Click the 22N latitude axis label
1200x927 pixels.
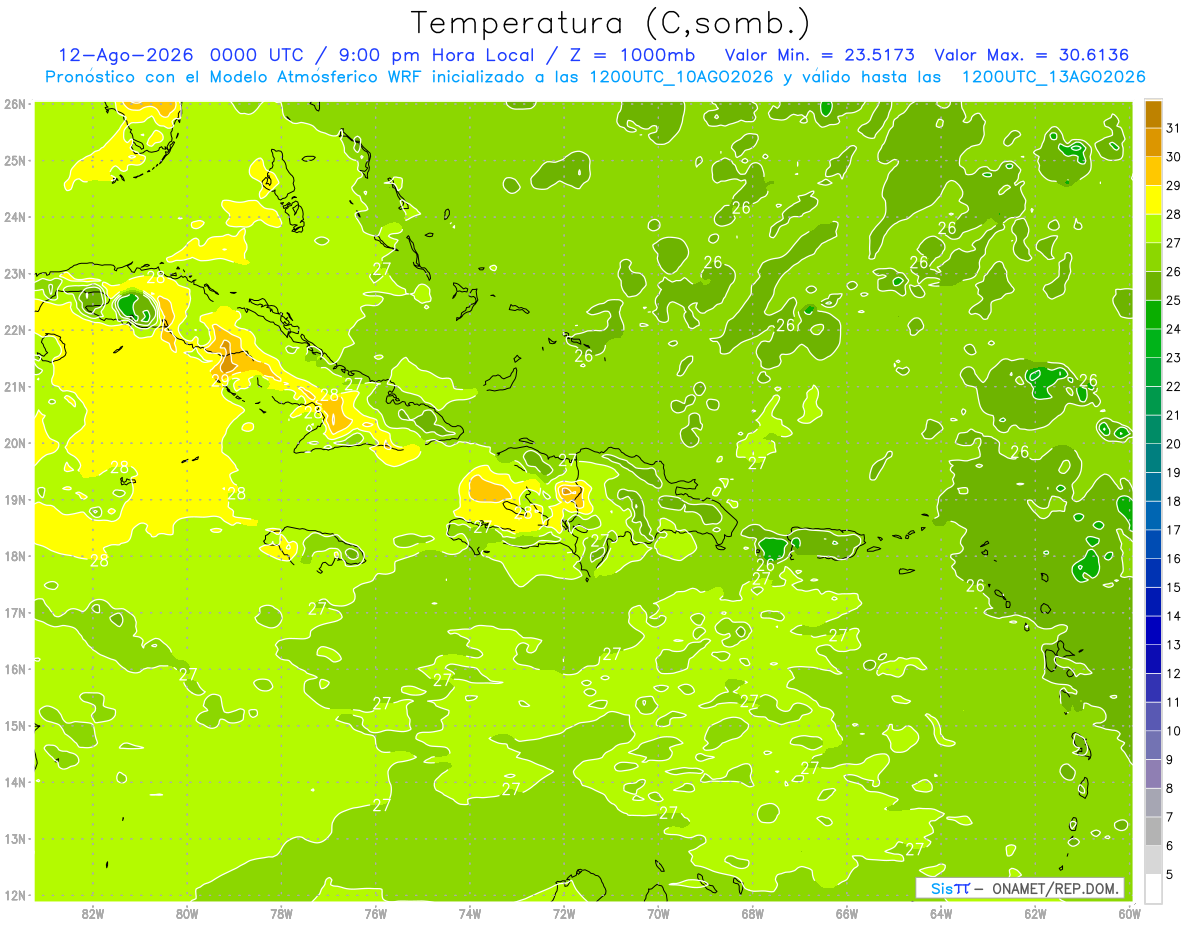tap(15, 330)
